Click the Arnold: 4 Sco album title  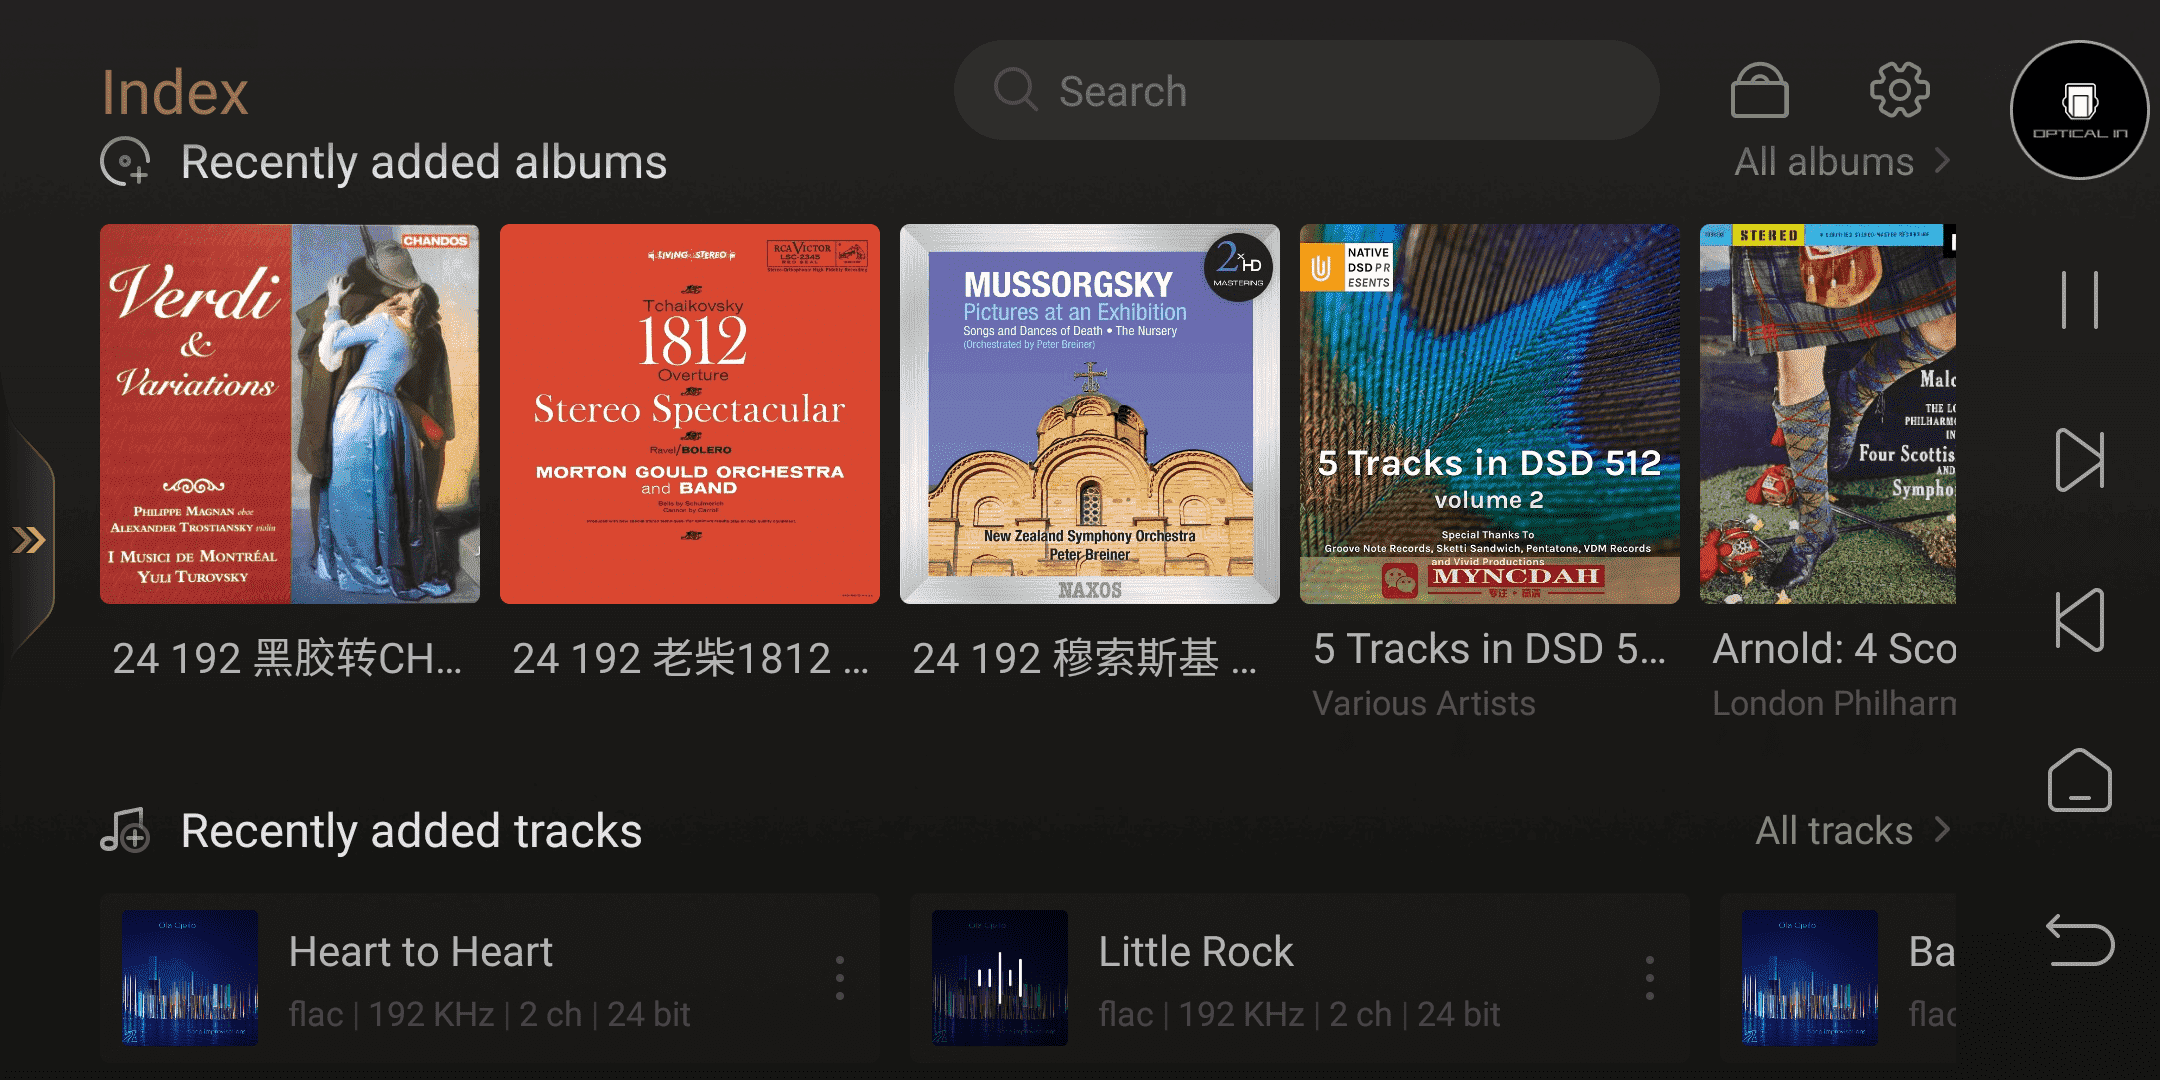[1834, 650]
